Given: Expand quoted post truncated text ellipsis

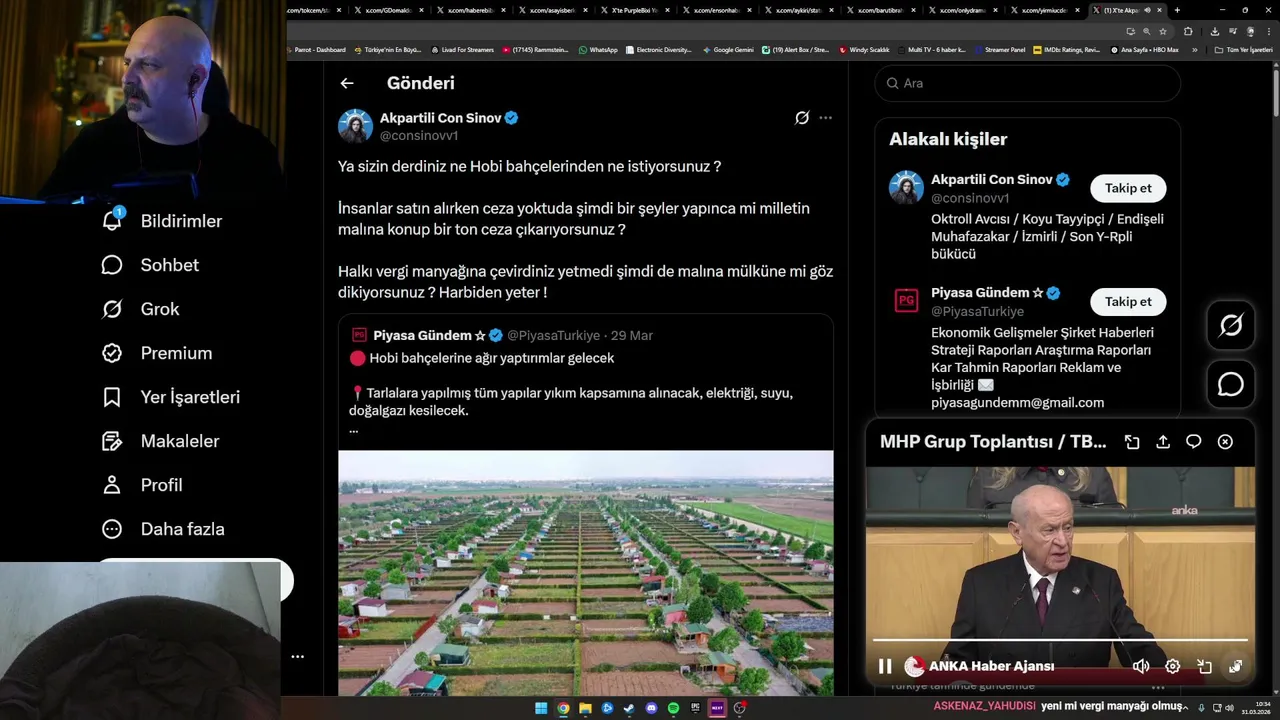Looking at the screenshot, I should point(353,430).
